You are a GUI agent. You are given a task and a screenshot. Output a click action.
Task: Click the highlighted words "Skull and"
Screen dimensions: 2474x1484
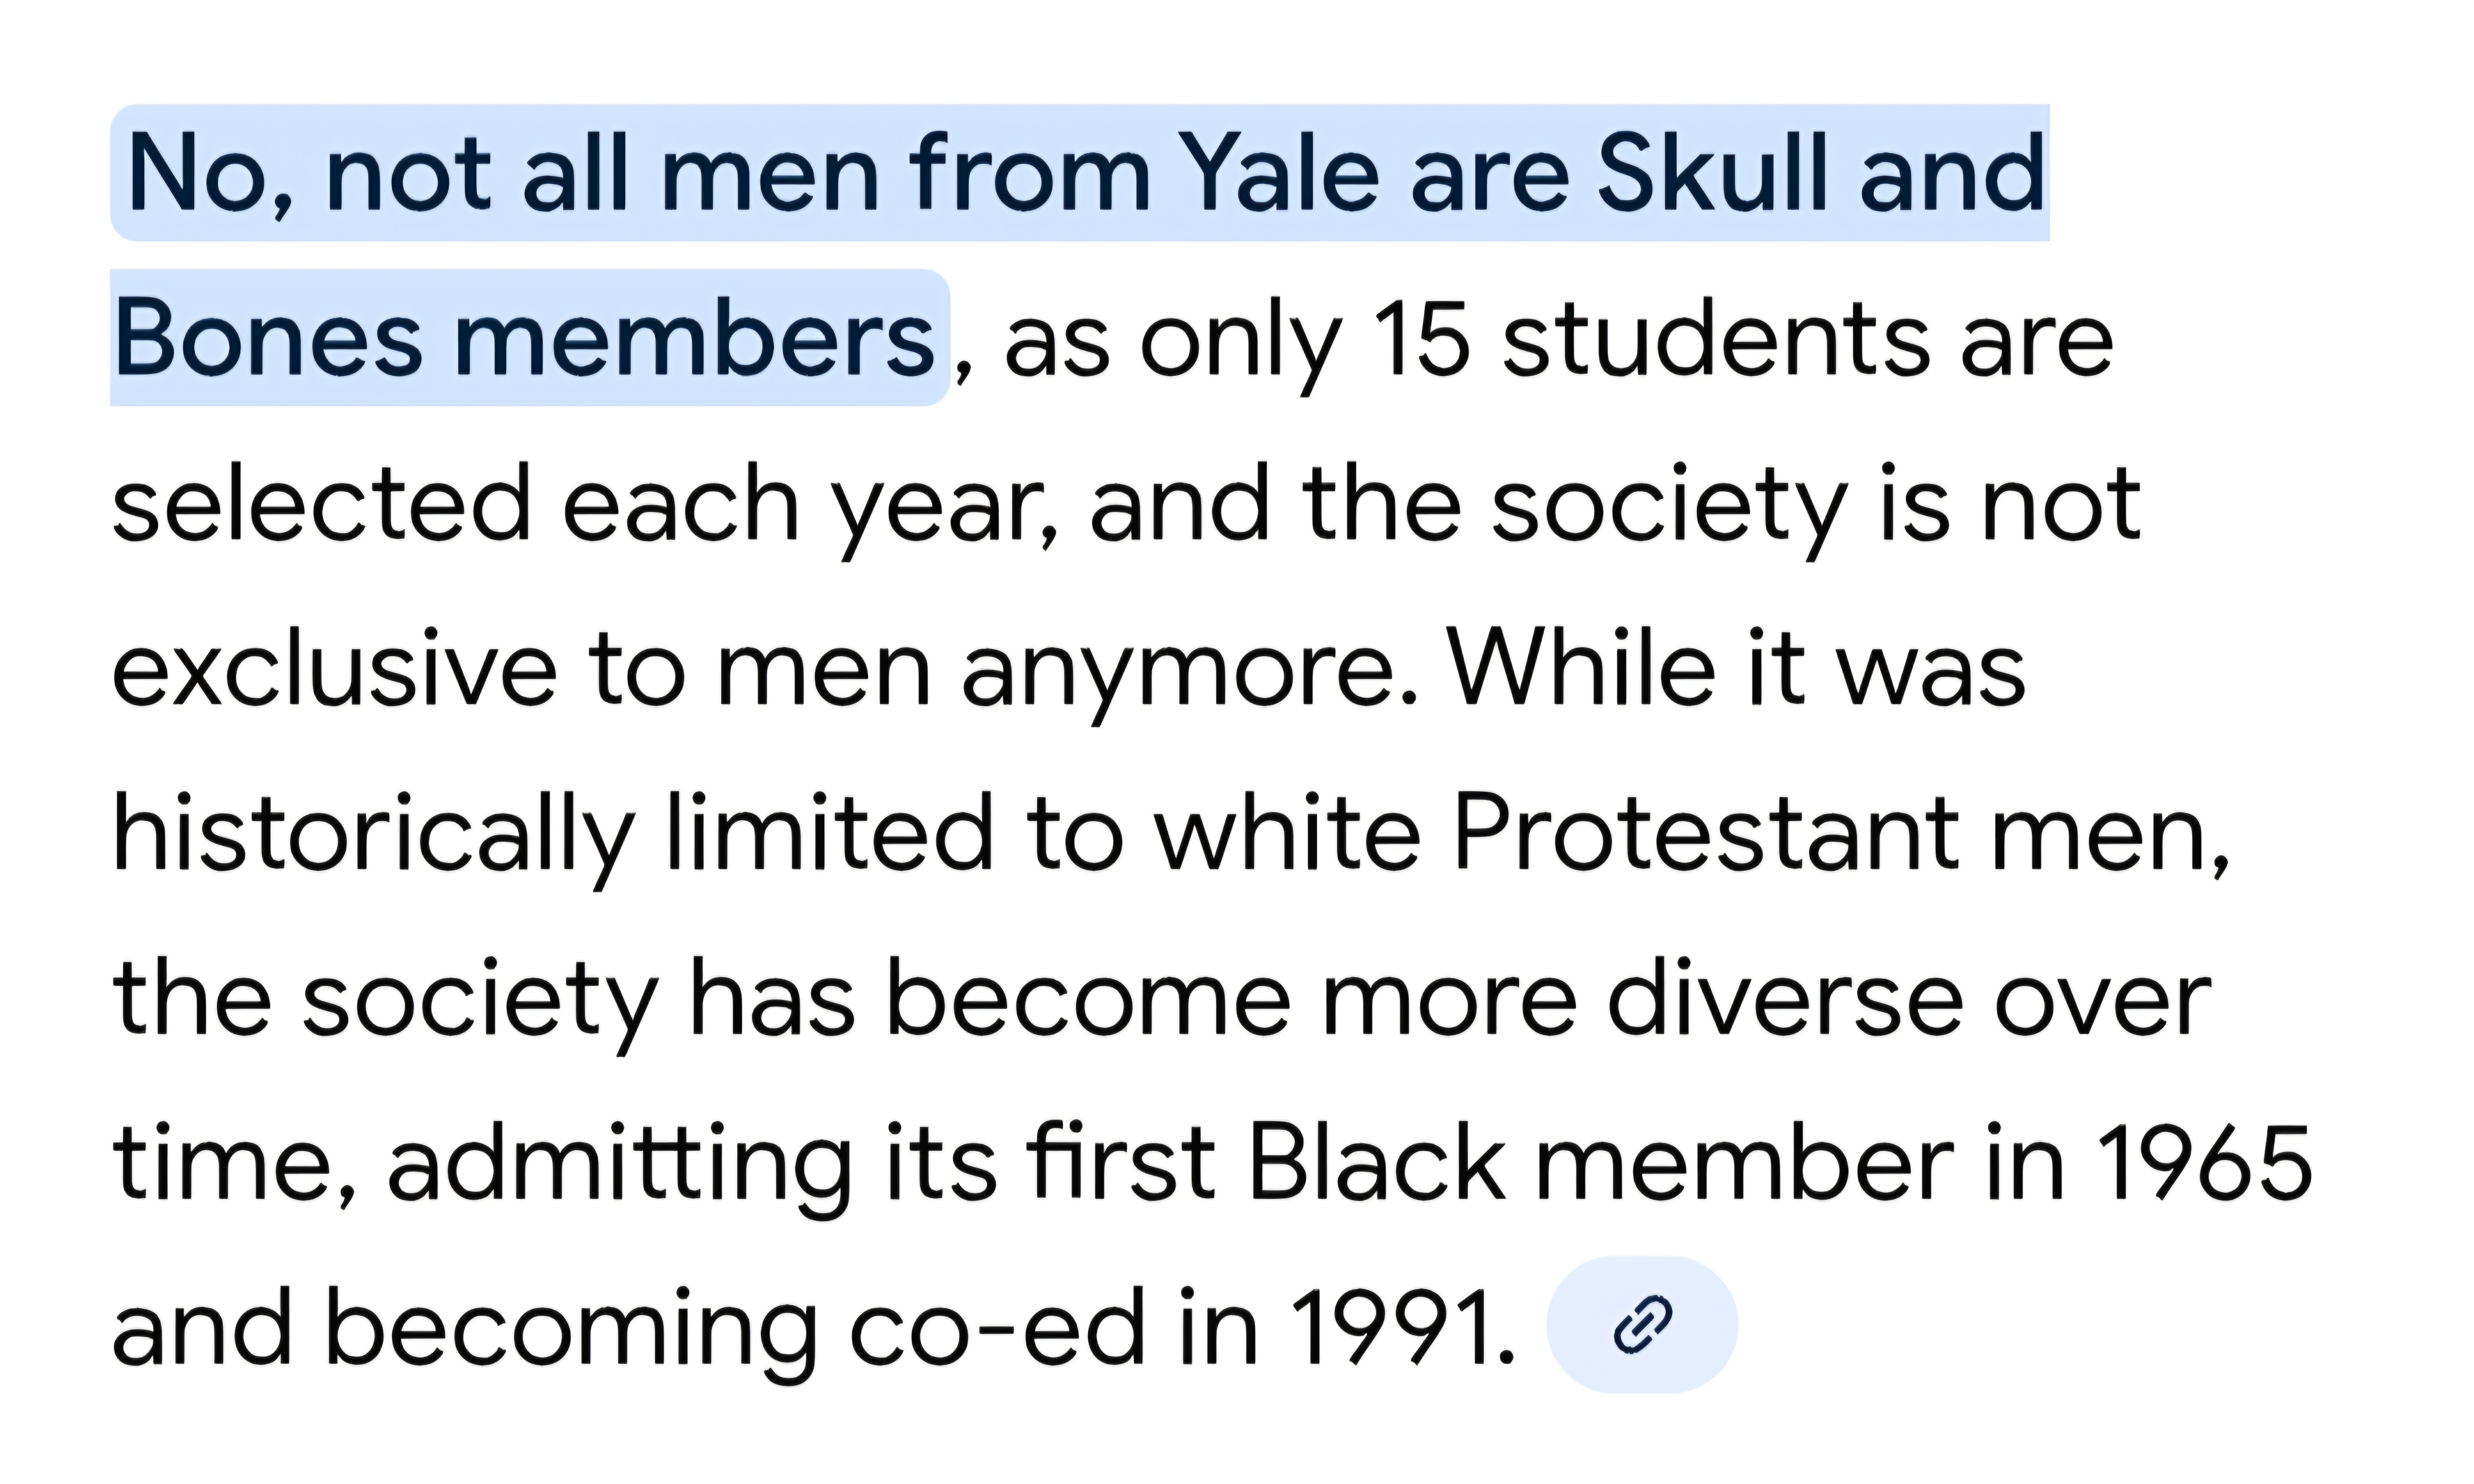pos(1820,175)
